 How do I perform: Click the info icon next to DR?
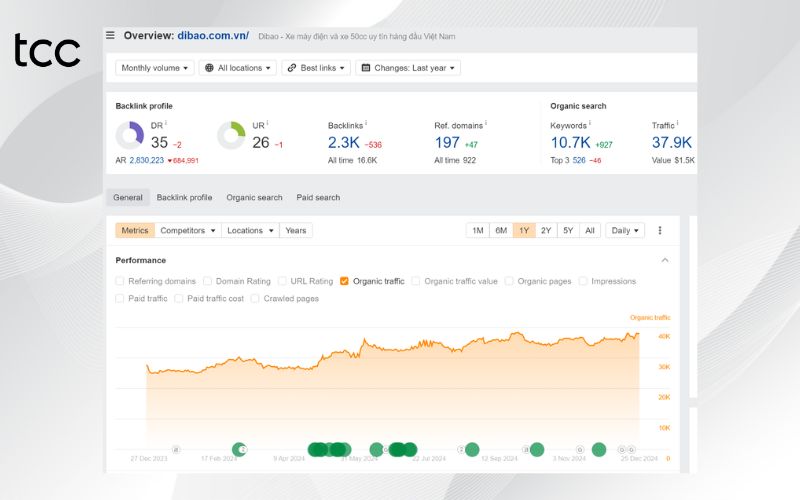coord(166,123)
